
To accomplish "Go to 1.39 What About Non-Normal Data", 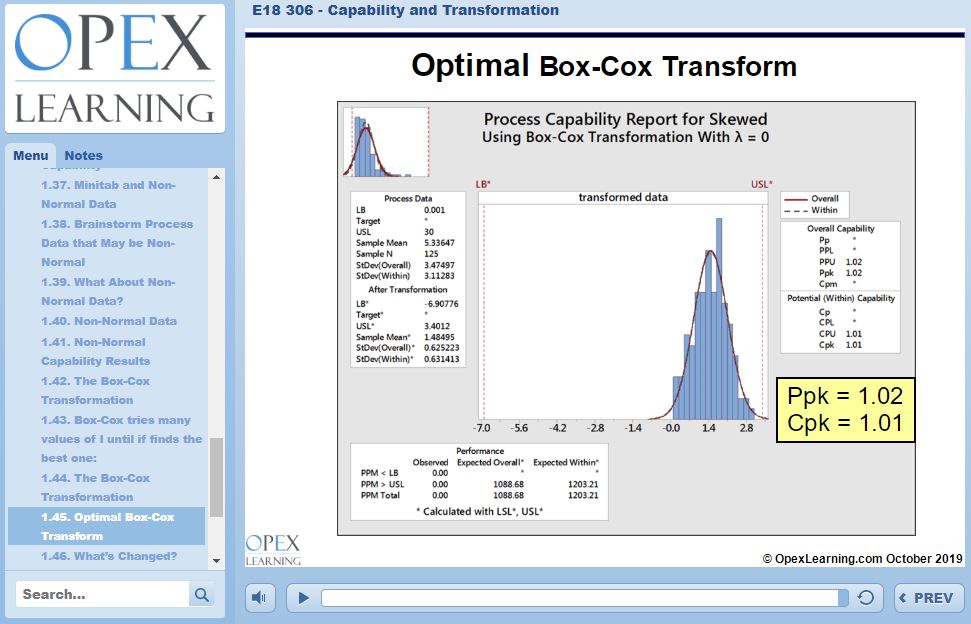I will (110, 291).
